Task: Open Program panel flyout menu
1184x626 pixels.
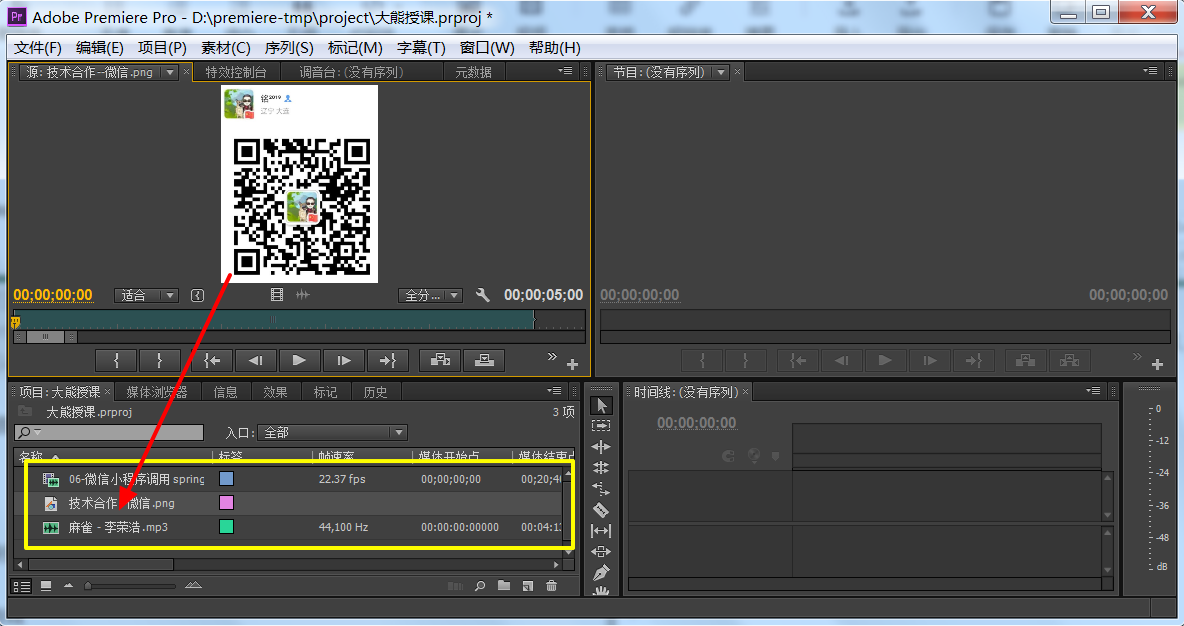Action: coord(1150,71)
